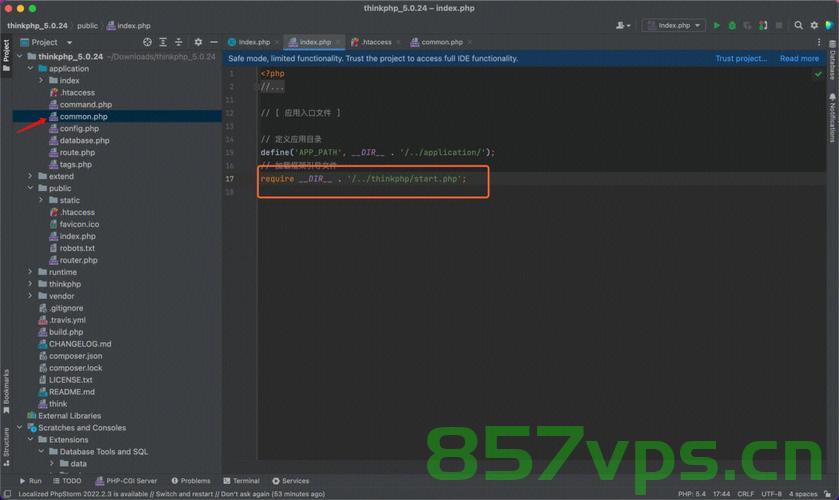Click the public breadcrumb in navigation bar
Image resolution: width=839 pixels, height=500 pixels.
tap(87, 25)
